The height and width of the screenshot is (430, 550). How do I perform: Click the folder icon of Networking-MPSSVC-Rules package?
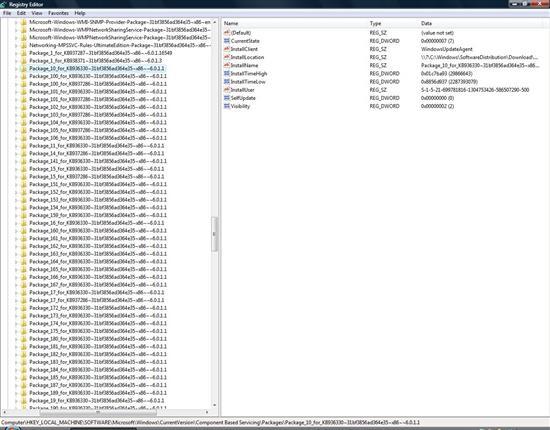coord(24,46)
